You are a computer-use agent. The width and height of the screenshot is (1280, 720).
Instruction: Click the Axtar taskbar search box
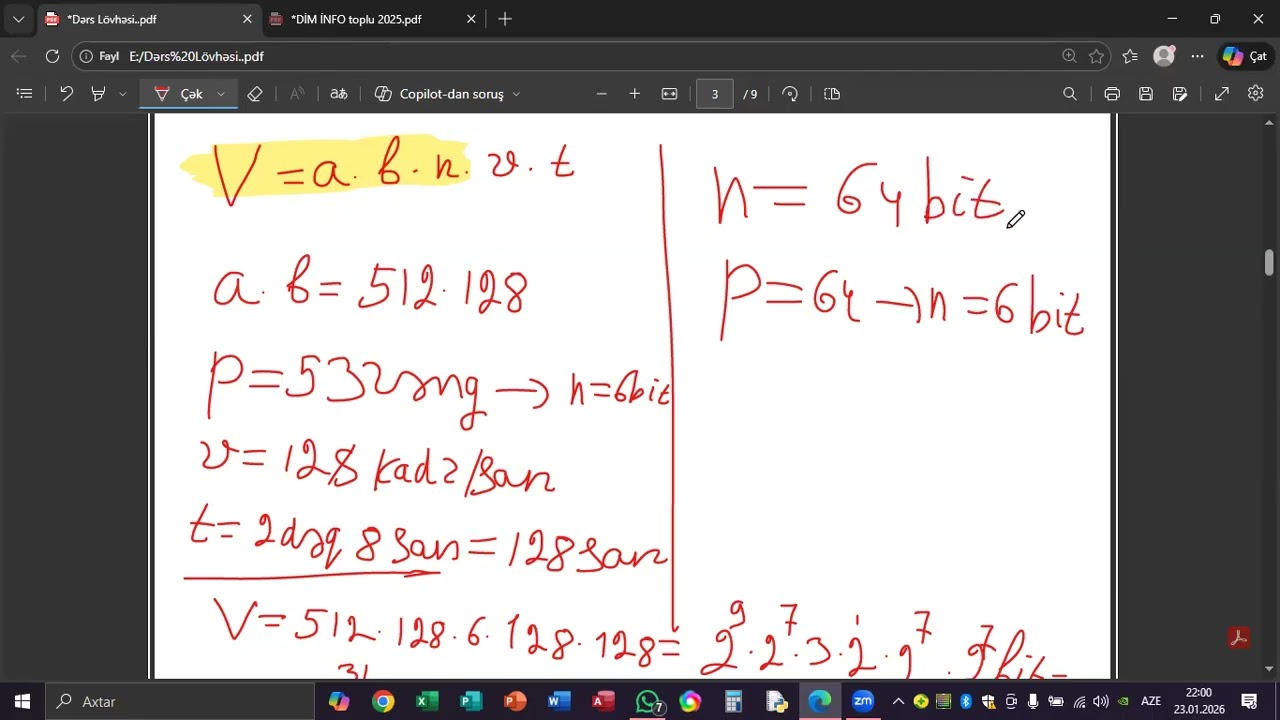coord(181,701)
